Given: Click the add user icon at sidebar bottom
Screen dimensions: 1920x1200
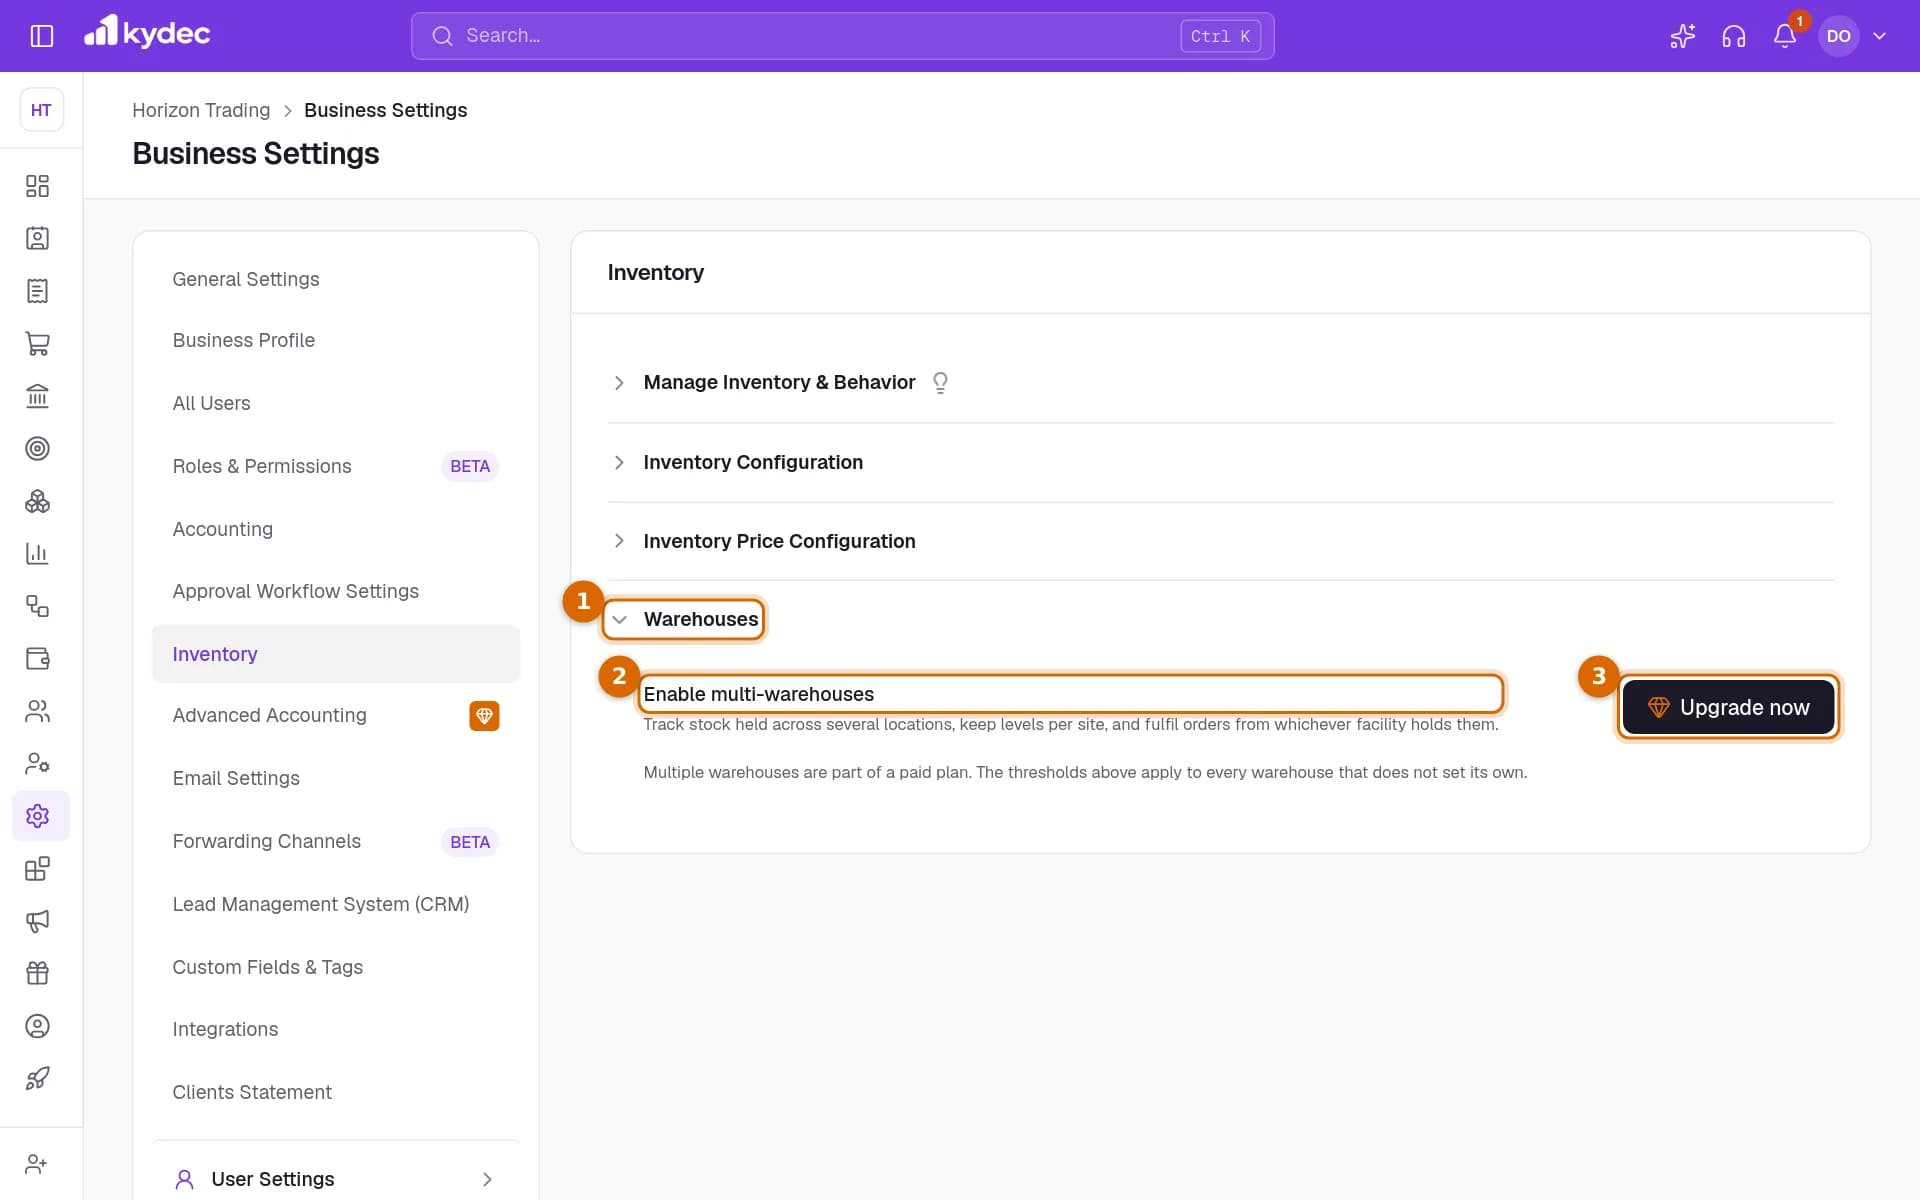Looking at the screenshot, I should tap(37, 1164).
